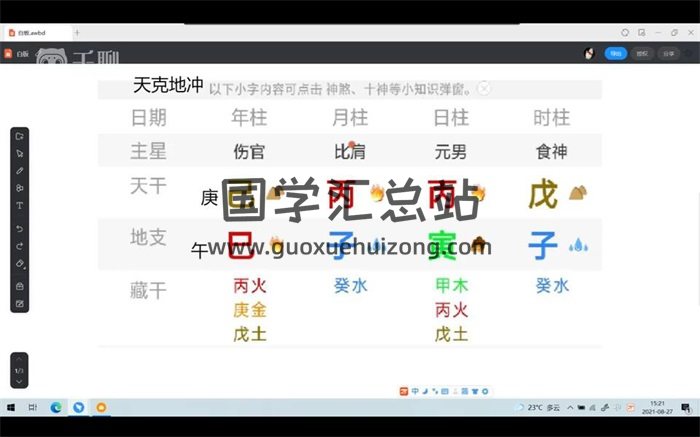Click the redo arrow in left toolbar
The width and height of the screenshot is (700, 437).
pos(19,246)
